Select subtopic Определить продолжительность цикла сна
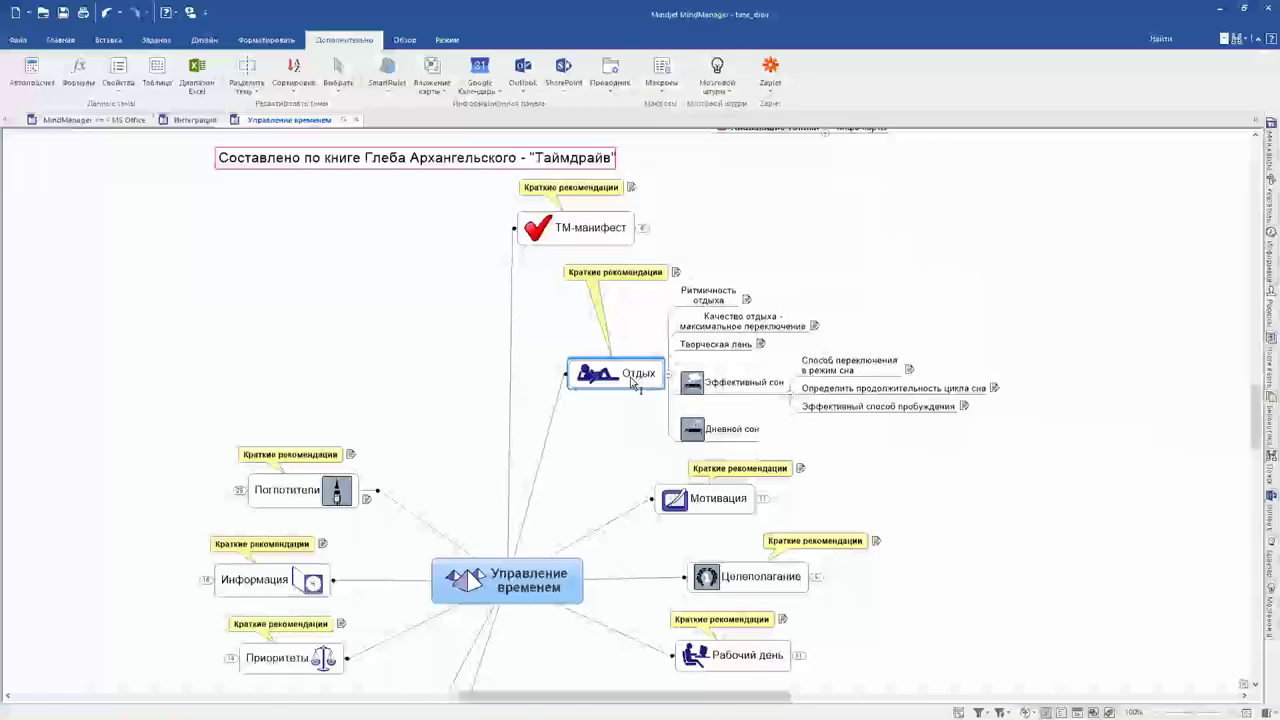The width and height of the screenshot is (1280, 720). (893, 388)
